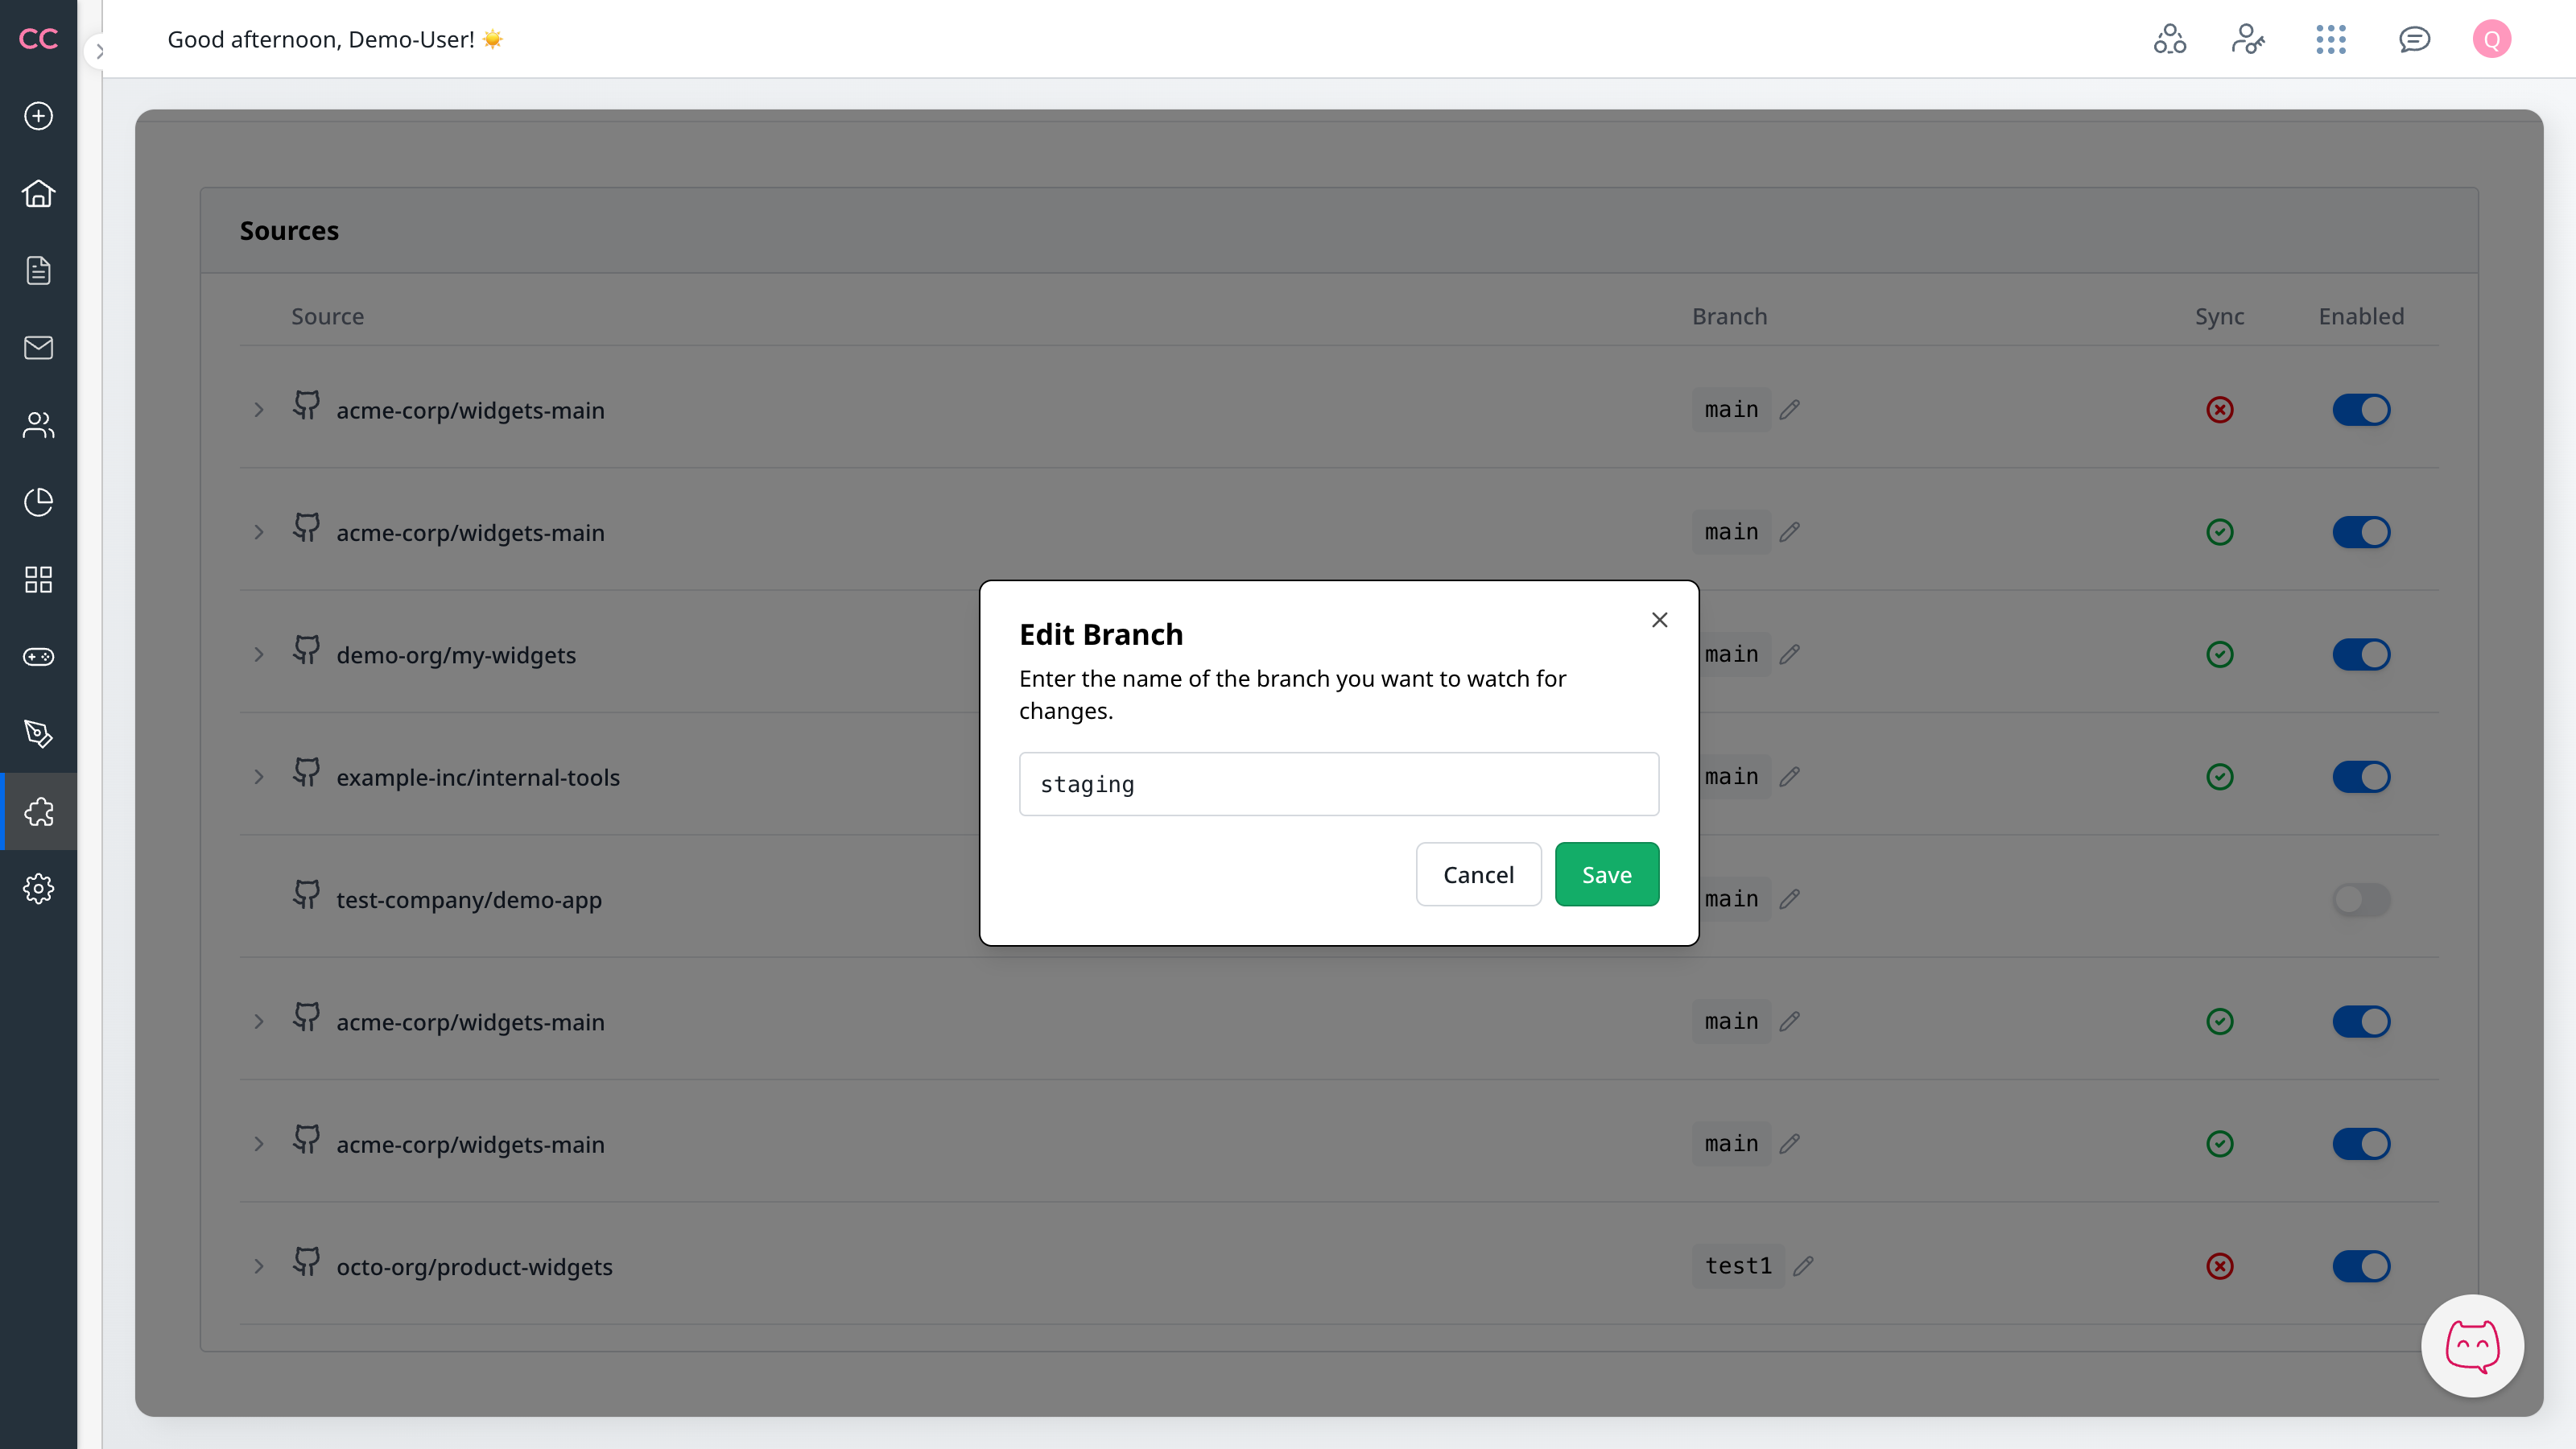The width and height of the screenshot is (2576, 1449).
Task: Click the game controller icon in sidebar
Action: 38,657
